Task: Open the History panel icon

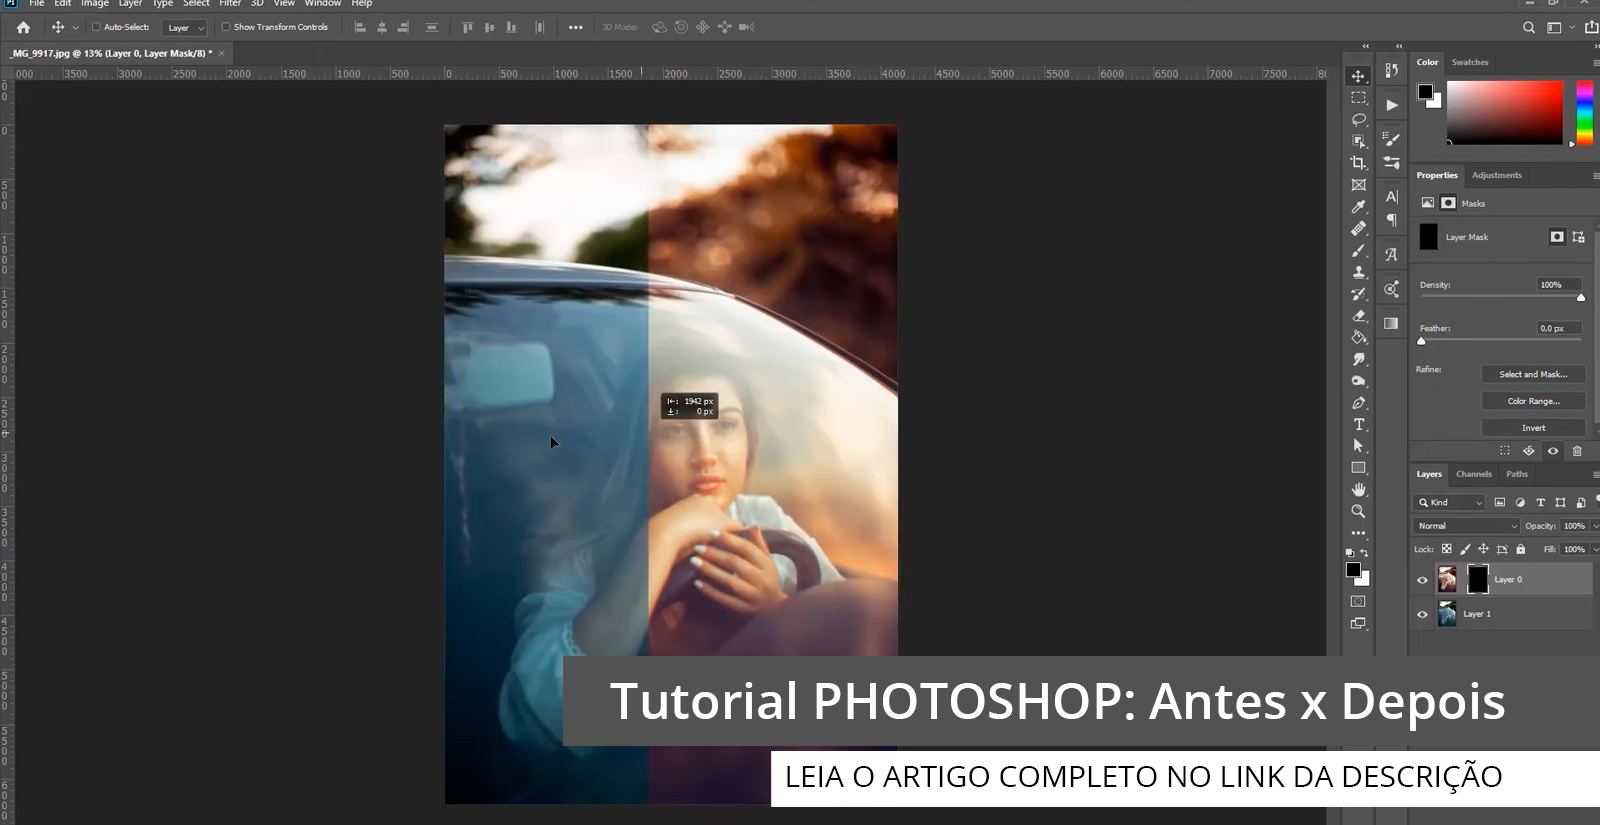Action: 1391,70
